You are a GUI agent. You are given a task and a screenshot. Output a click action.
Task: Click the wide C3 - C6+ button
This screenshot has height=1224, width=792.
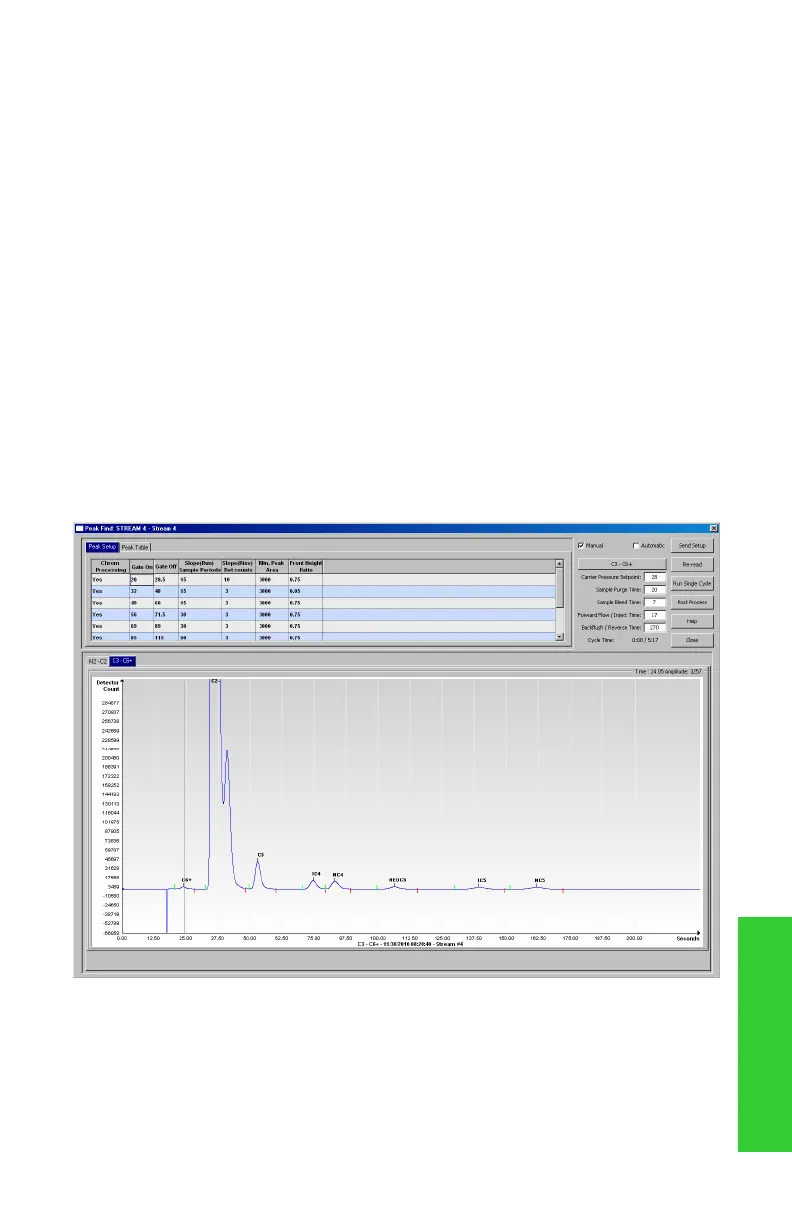(620, 564)
